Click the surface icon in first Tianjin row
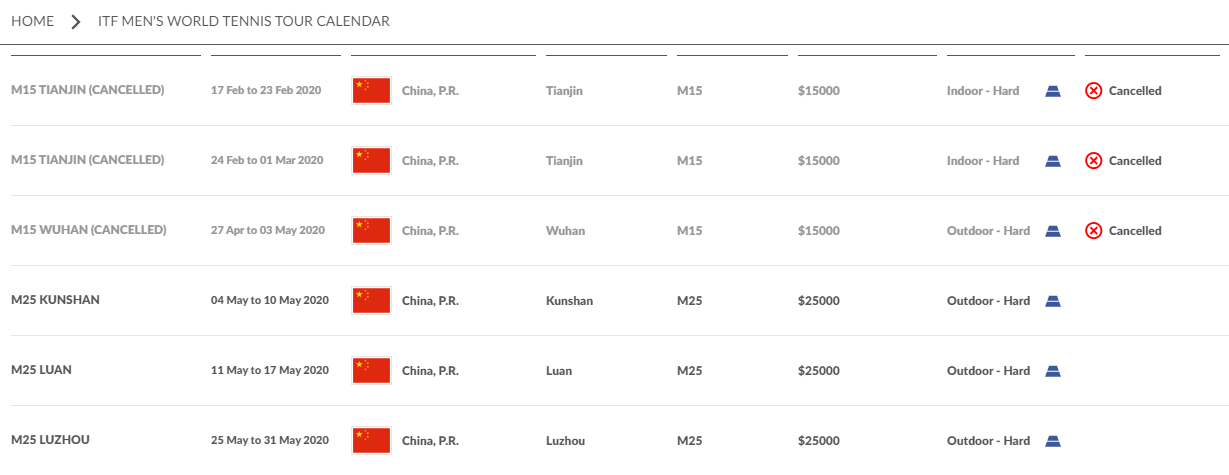Viewport: 1229px width, 475px height. (x=1052, y=91)
